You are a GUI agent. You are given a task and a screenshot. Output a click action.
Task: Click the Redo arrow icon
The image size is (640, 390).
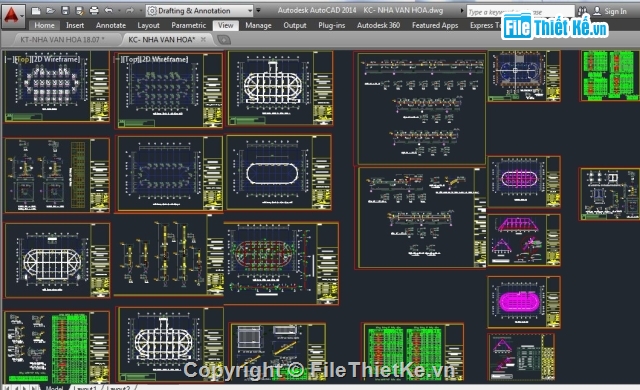130,11
